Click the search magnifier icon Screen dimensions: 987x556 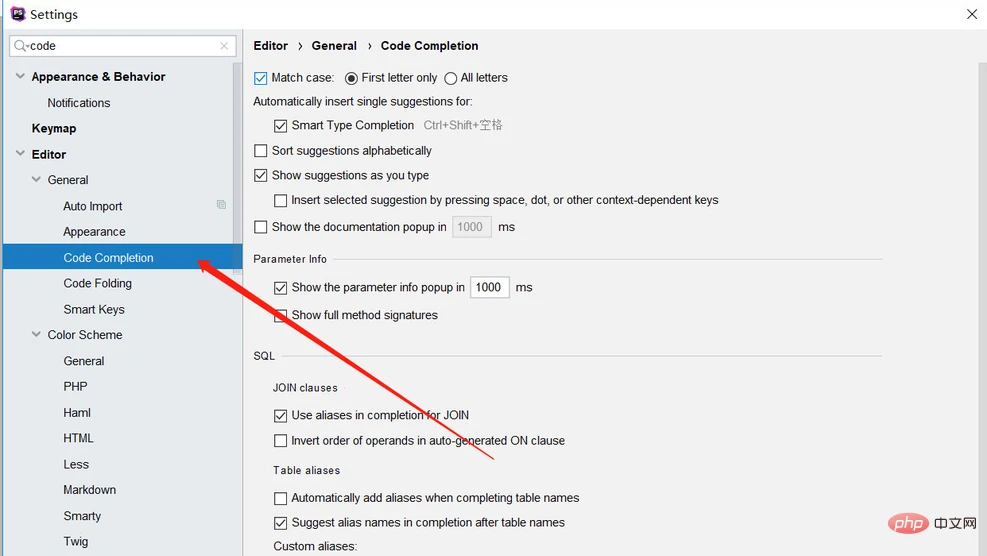[x=20, y=46]
